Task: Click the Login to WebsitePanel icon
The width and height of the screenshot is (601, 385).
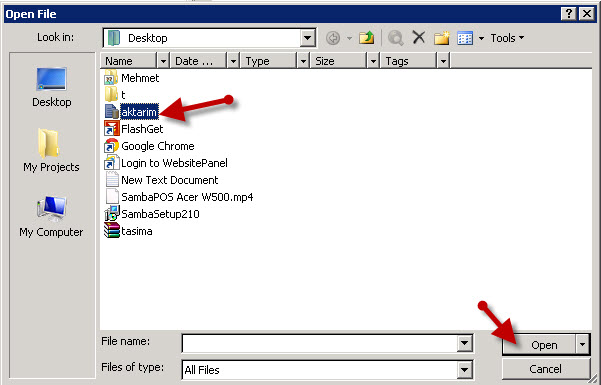Action: (x=112, y=163)
